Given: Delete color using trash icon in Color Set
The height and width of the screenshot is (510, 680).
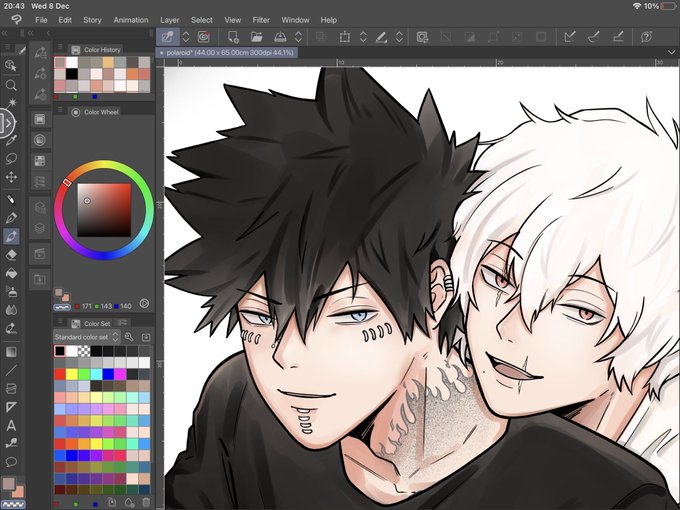Looking at the screenshot, I should pos(146,502).
